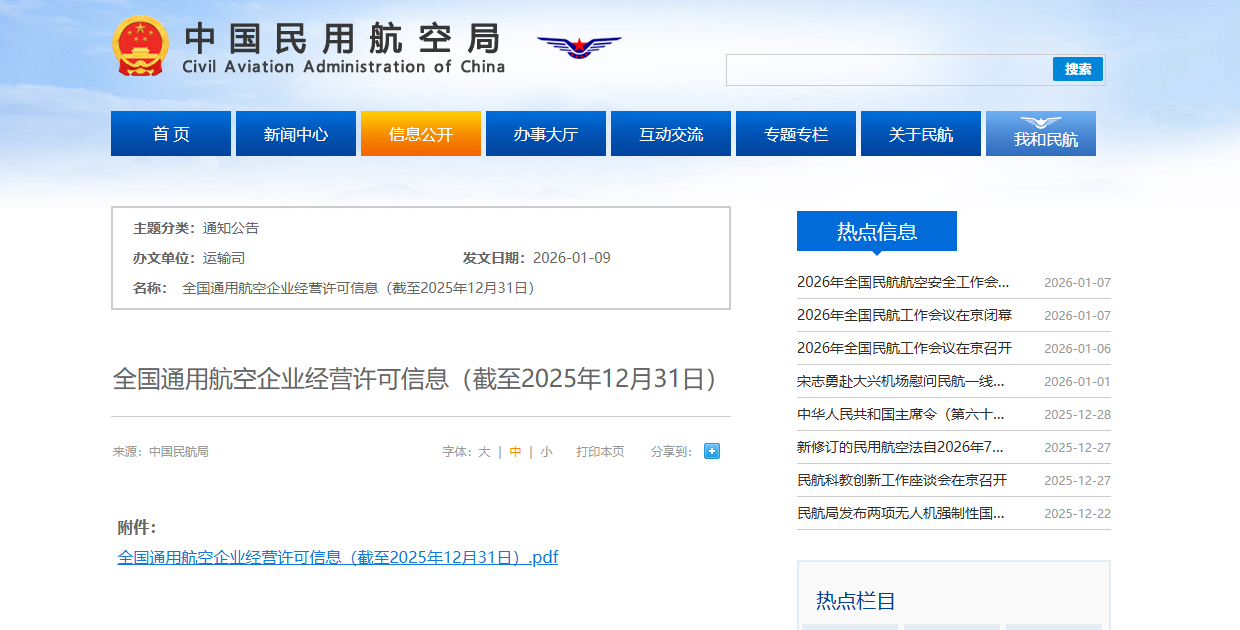The width and height of the screenshot is (1240, 630).
Task: Open 2026年全国民航工作会议在京闭幕 news link
Action: tap(904, 315)
